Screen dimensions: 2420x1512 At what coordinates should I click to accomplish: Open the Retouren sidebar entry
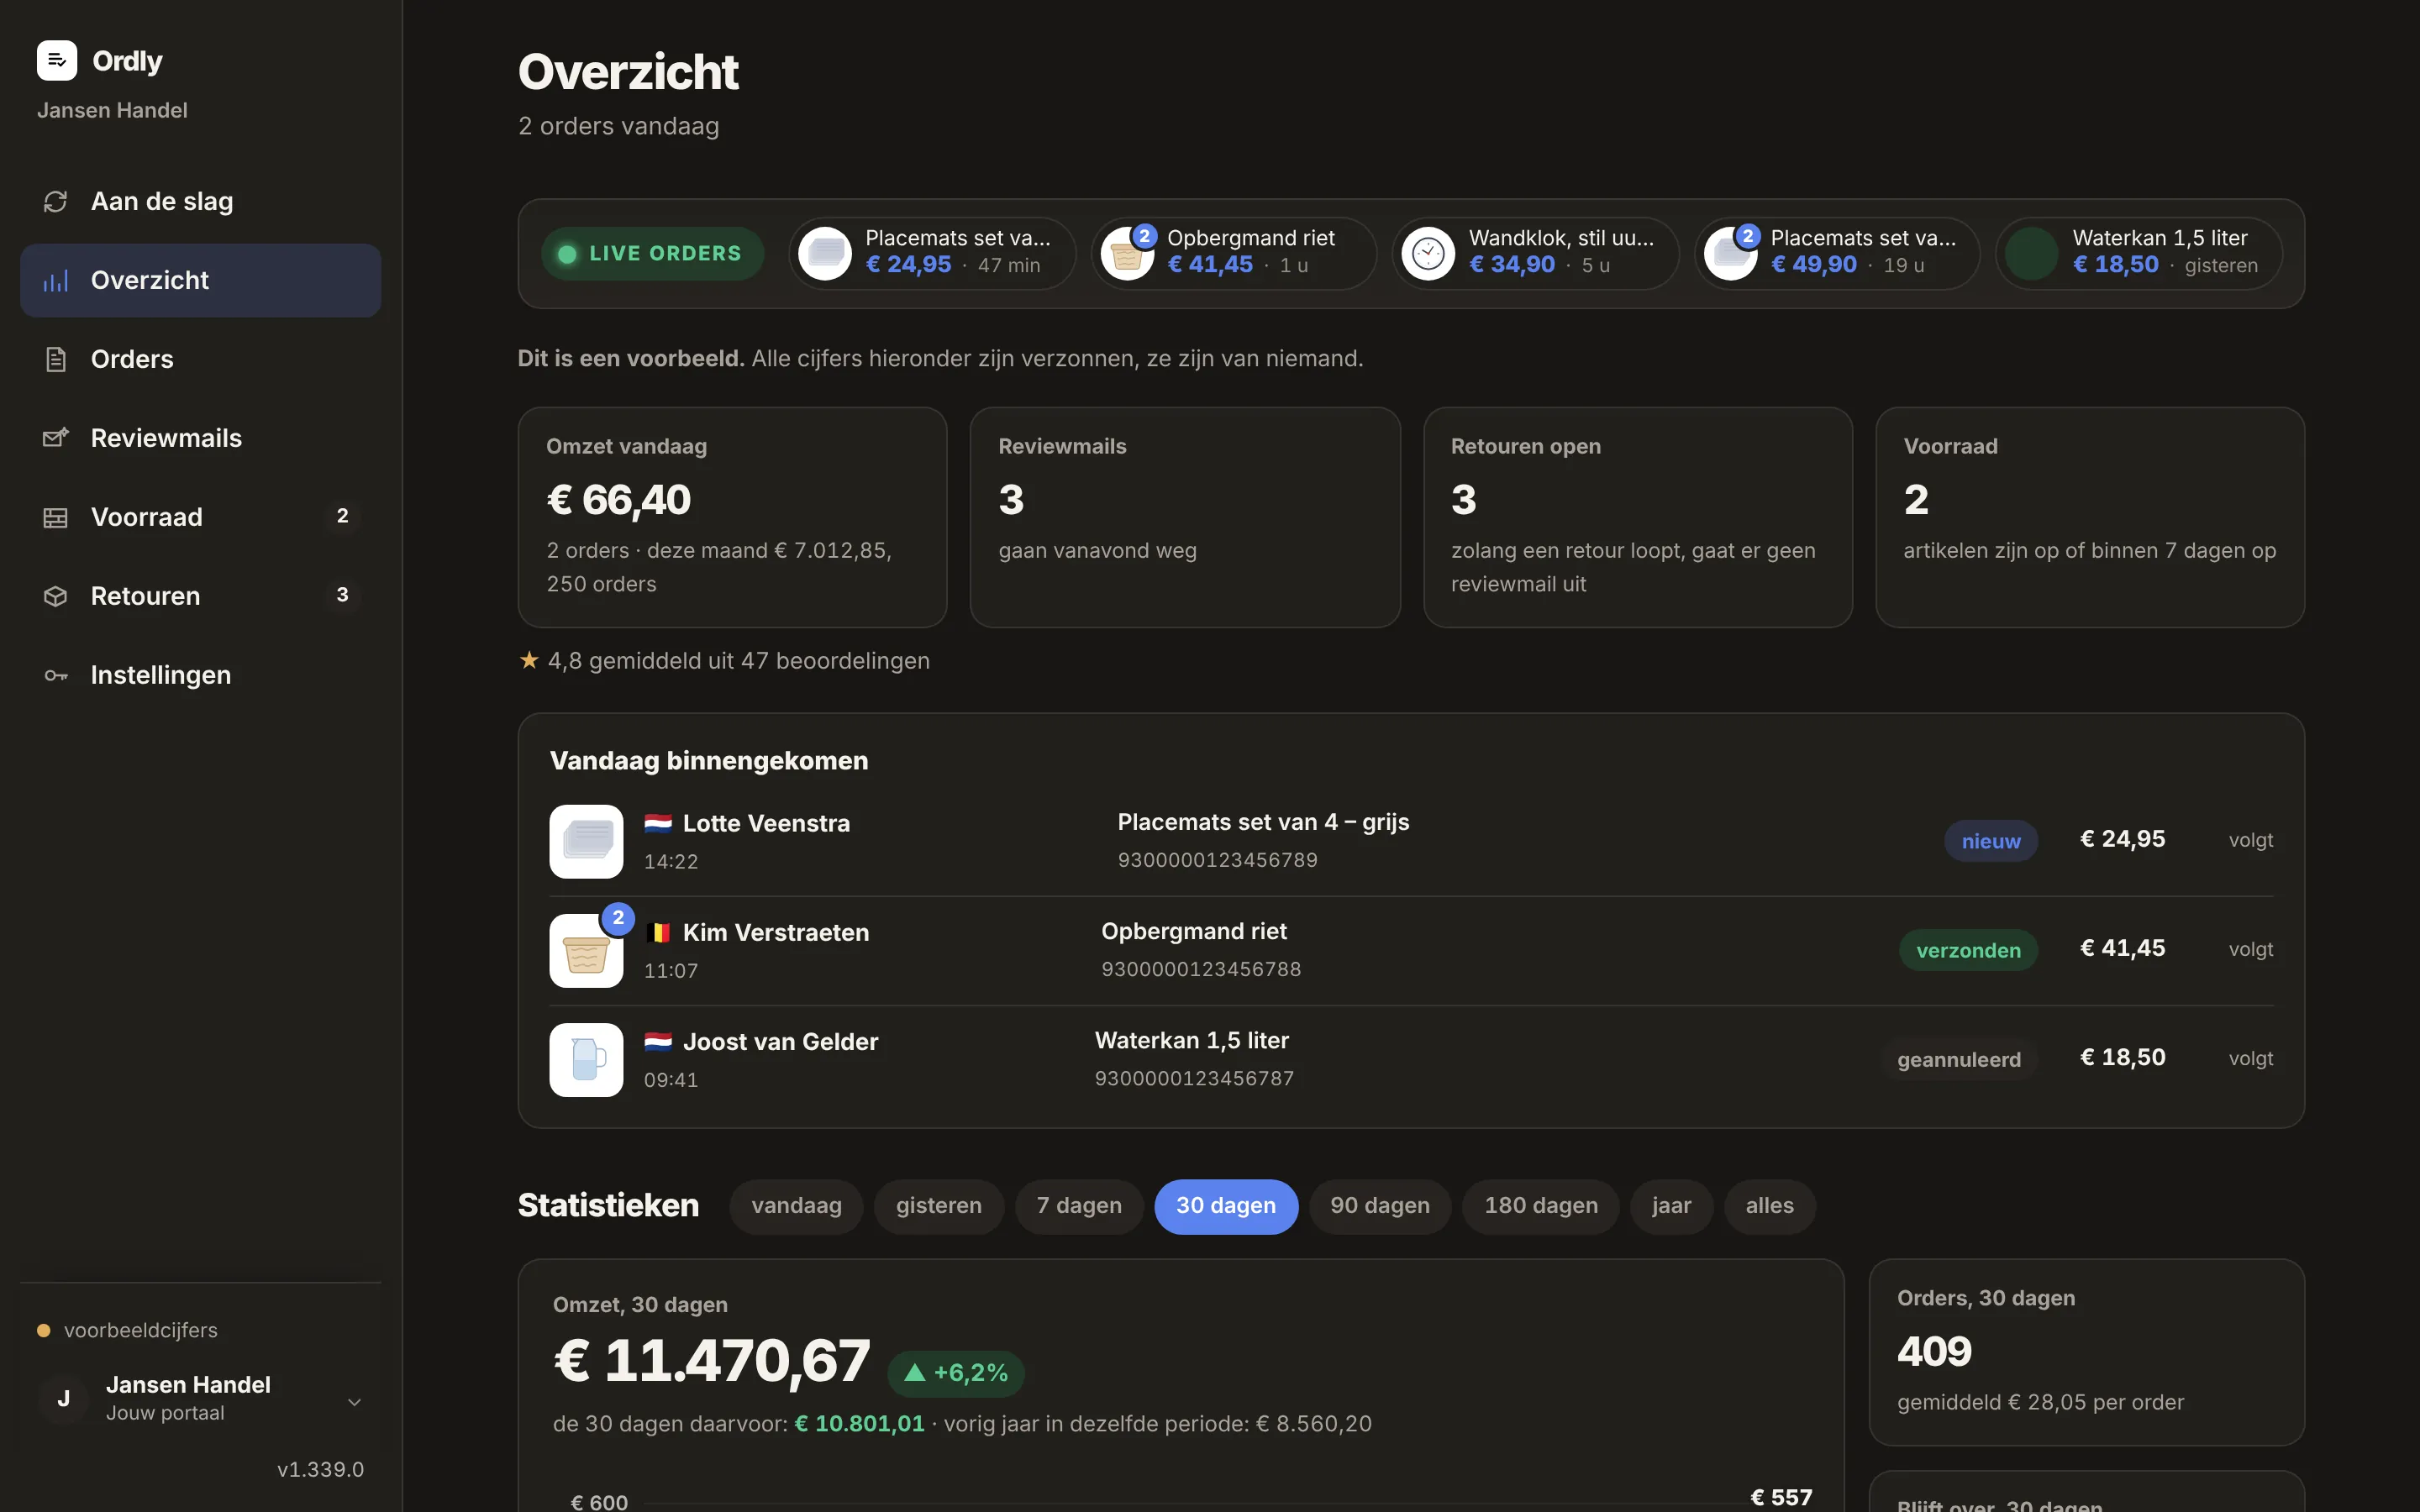point(200,596)
